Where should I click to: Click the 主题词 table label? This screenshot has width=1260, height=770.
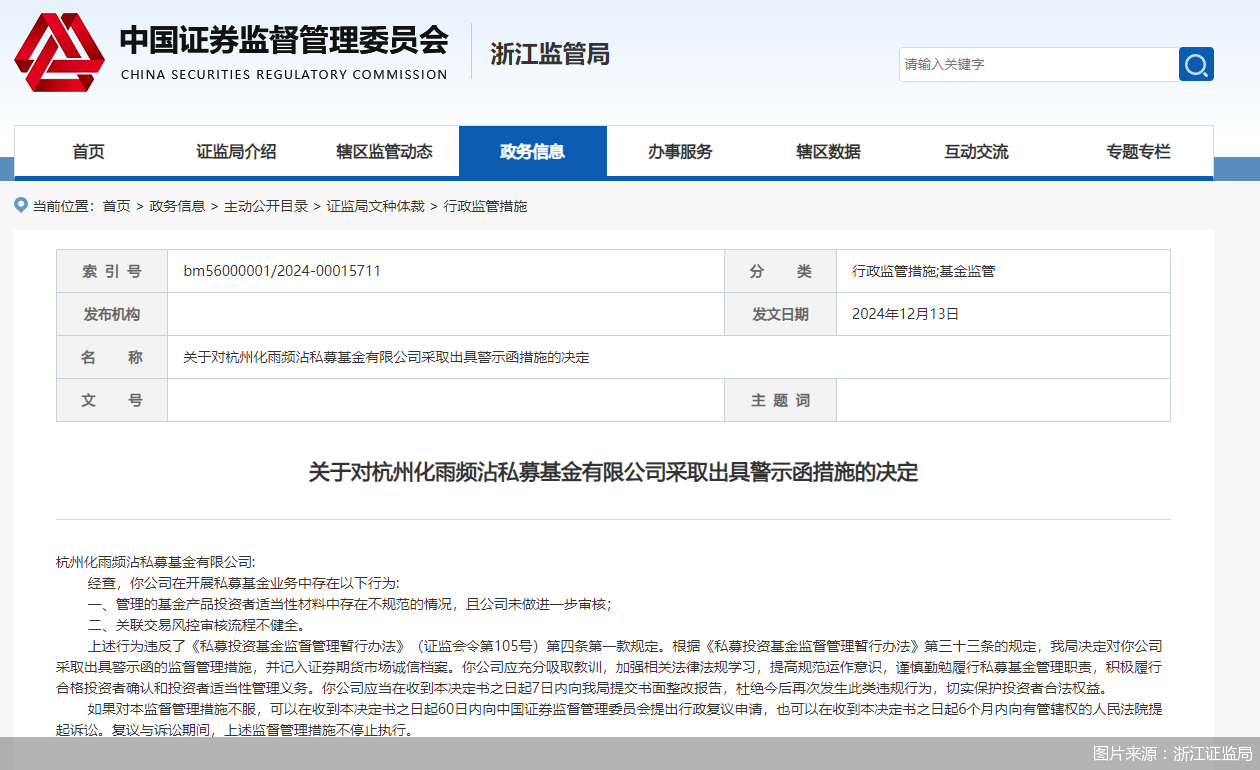click(x=780, y=400)
